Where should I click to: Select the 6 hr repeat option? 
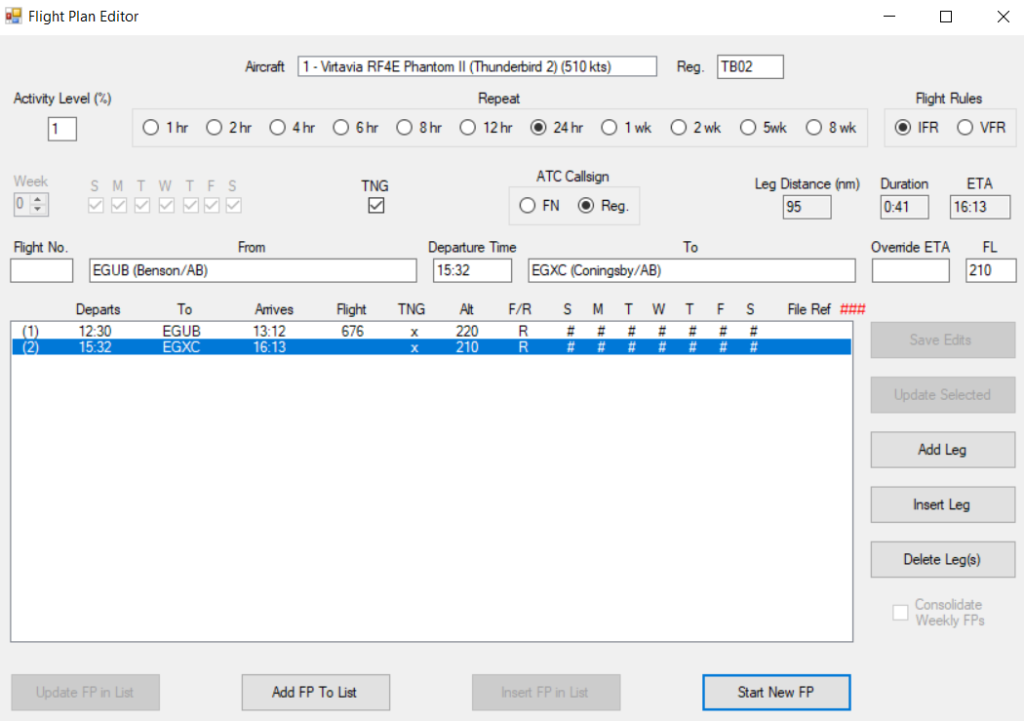[x=340, y=128]
